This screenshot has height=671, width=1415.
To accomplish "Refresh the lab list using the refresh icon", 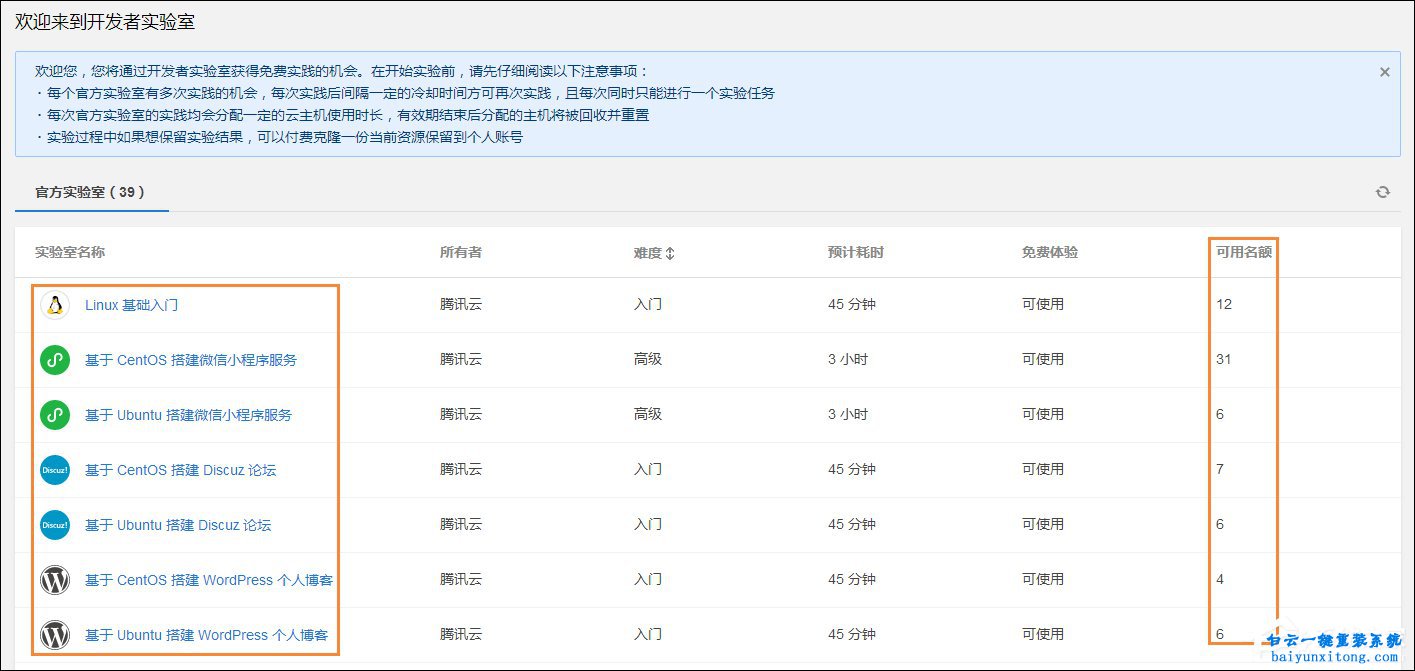I will pos(1383,191).
